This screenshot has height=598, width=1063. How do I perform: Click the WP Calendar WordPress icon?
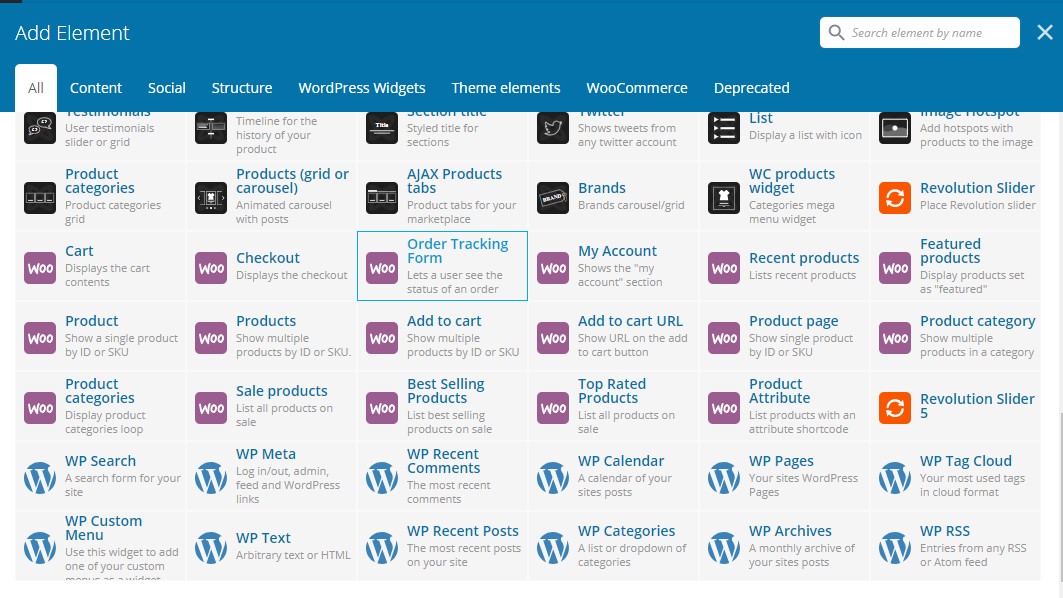(x=553, y=478)
